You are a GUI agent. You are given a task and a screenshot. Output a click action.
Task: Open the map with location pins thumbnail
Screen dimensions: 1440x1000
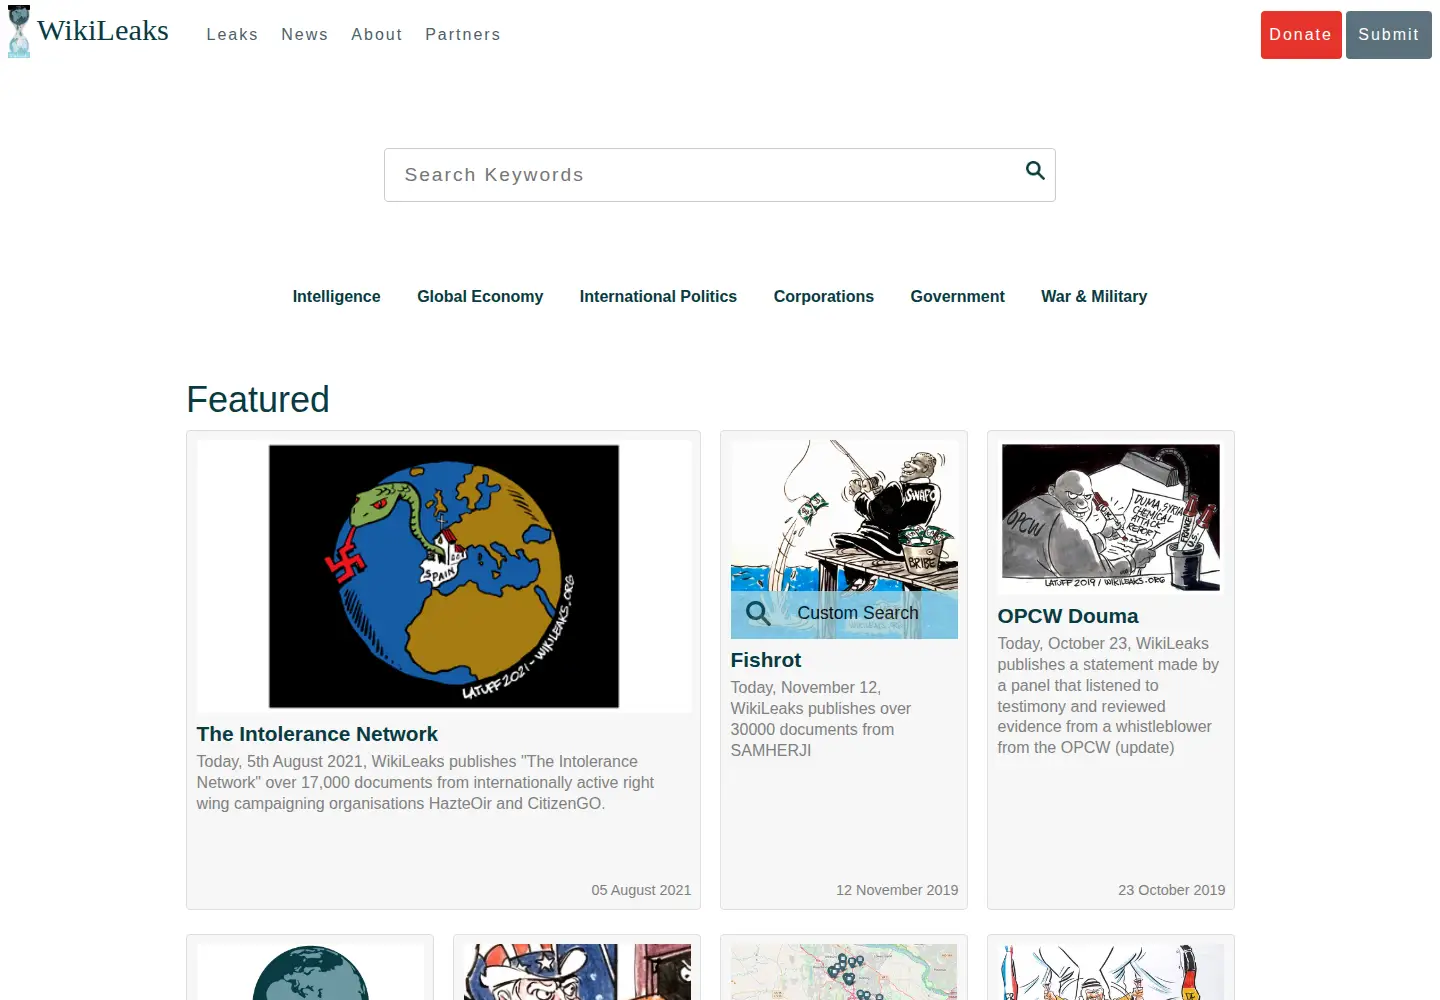click(x=844, y=972)
